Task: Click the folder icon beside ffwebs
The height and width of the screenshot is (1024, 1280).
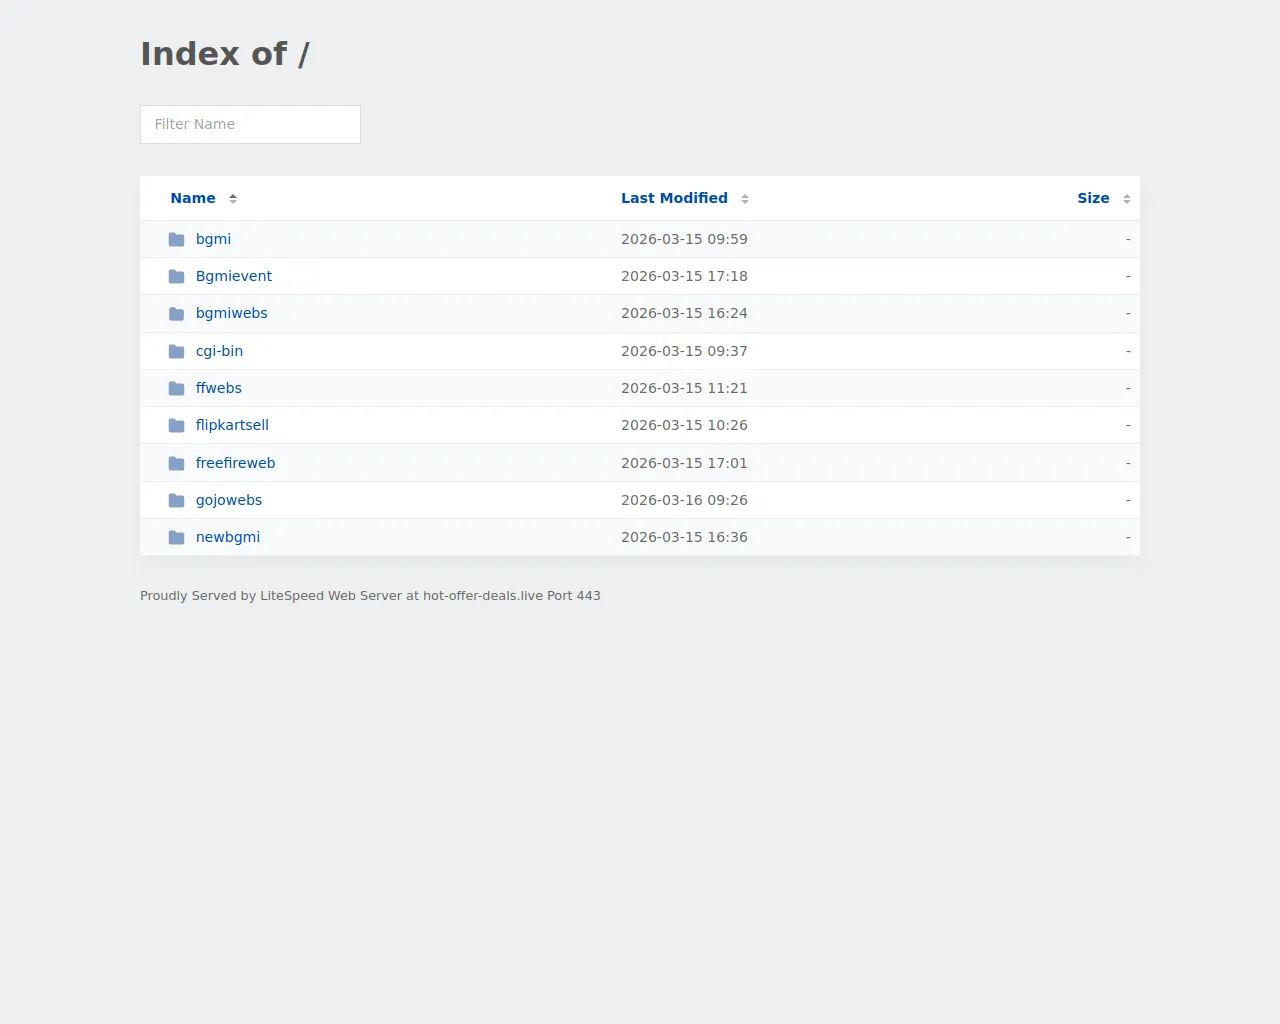Action: 176,389
